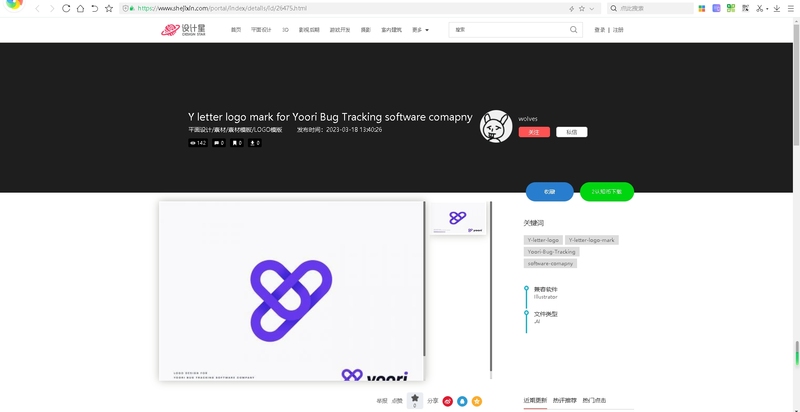800x412 pixels.
Task: Click the blue 收藏 collect button
Action: [549, 192]
